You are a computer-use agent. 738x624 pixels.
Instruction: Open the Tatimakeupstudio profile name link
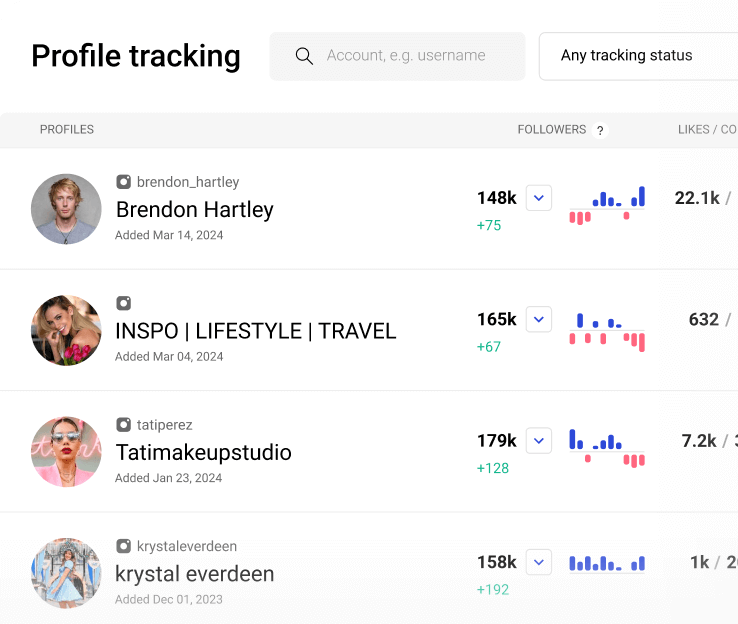pos(203,452)
